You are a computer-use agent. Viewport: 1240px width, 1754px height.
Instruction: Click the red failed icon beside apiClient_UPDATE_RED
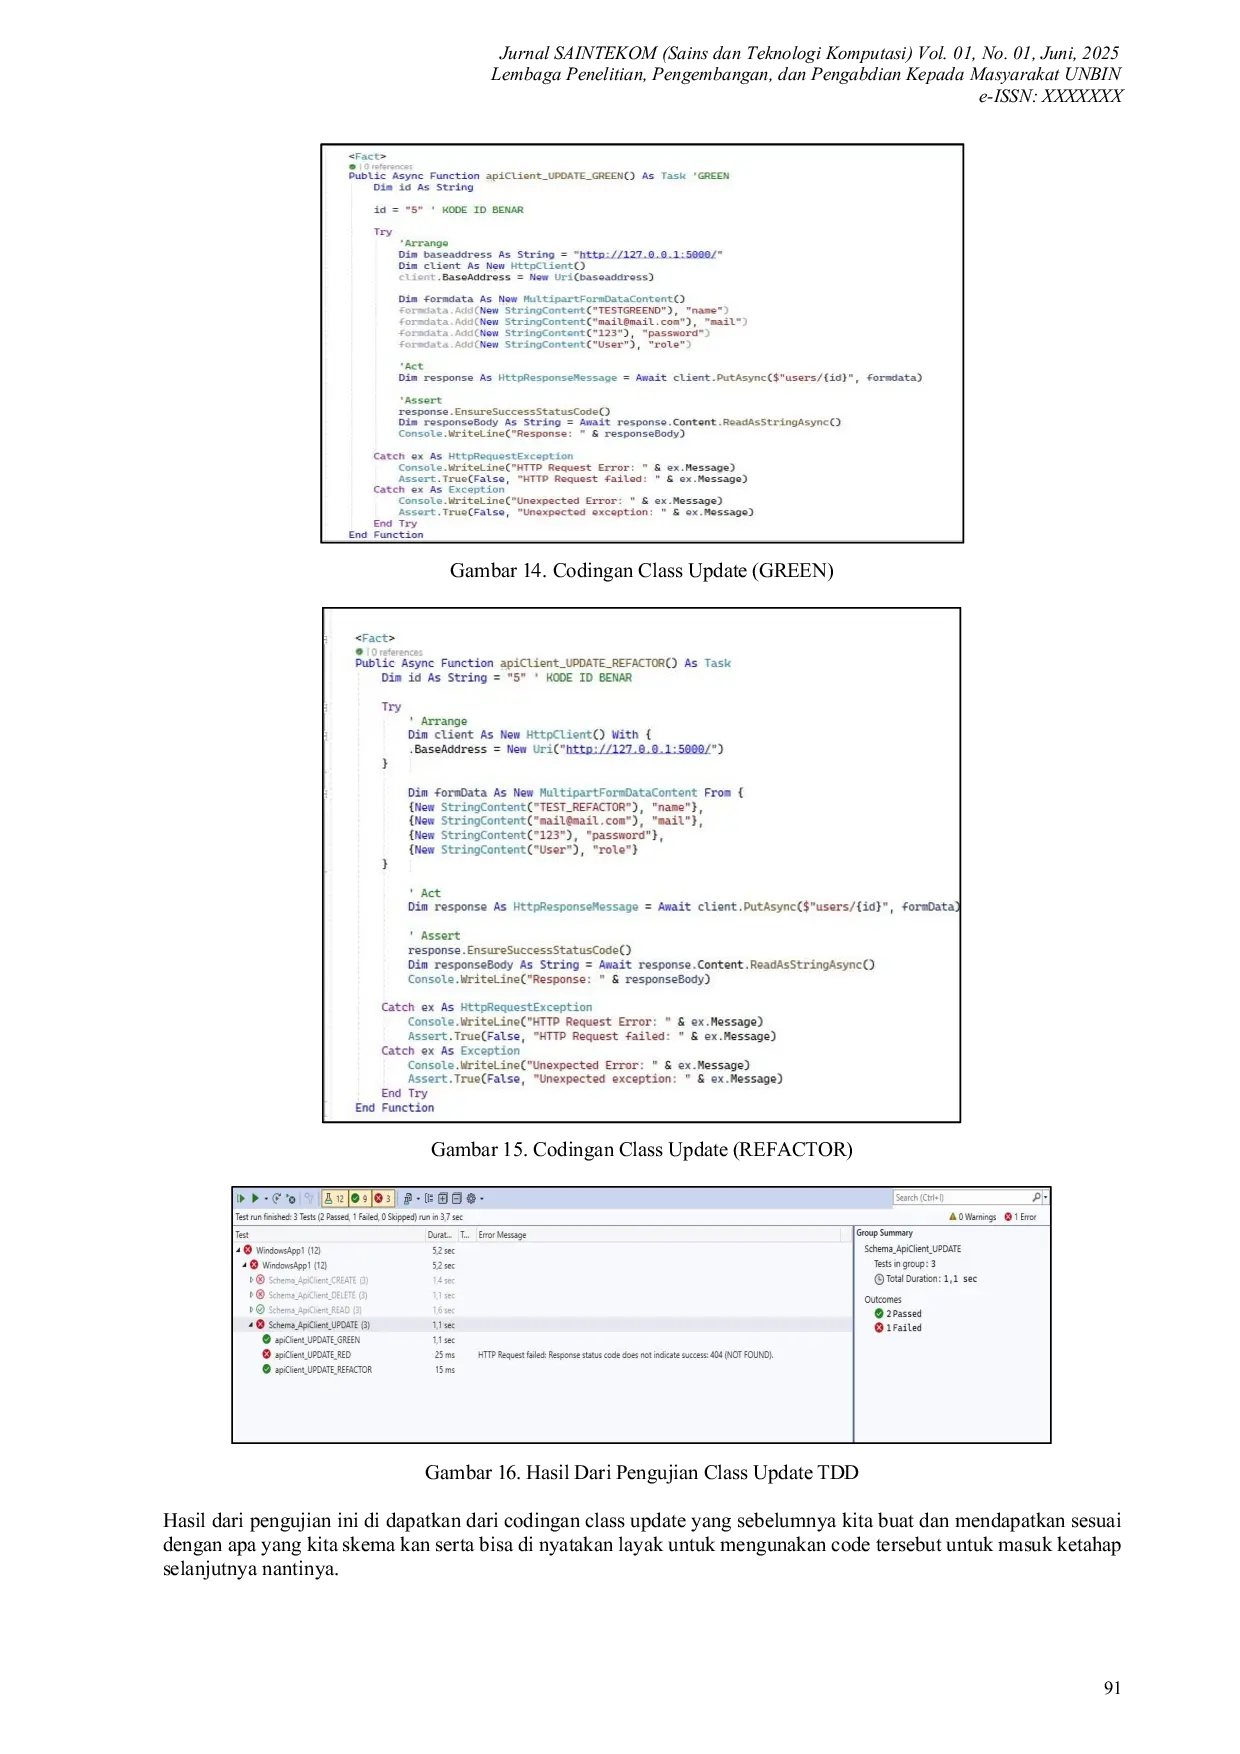pos(267,1355)
